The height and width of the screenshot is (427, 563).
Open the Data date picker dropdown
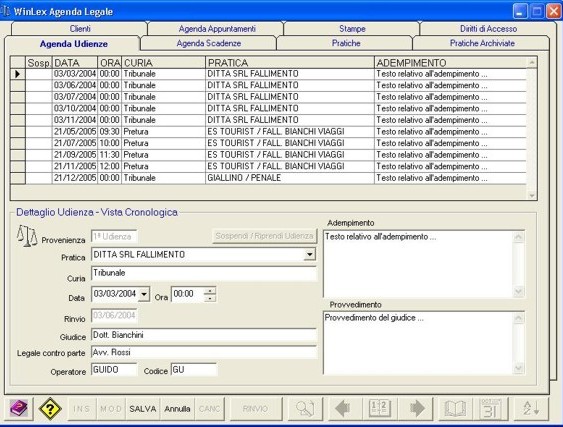pyautogui.click(x=144, y=294)
